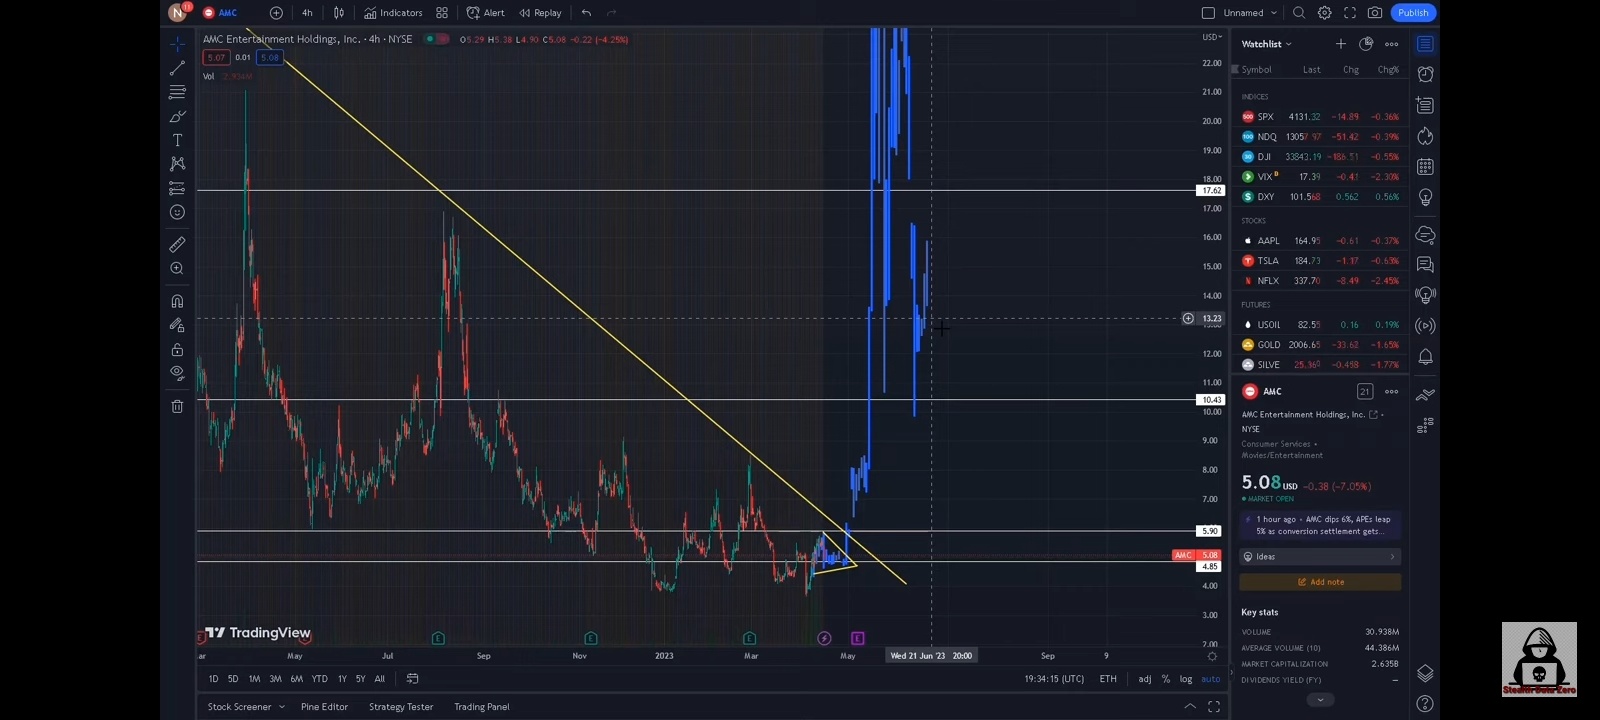Set the range to YTD
1600x720 pixels.
319,679
